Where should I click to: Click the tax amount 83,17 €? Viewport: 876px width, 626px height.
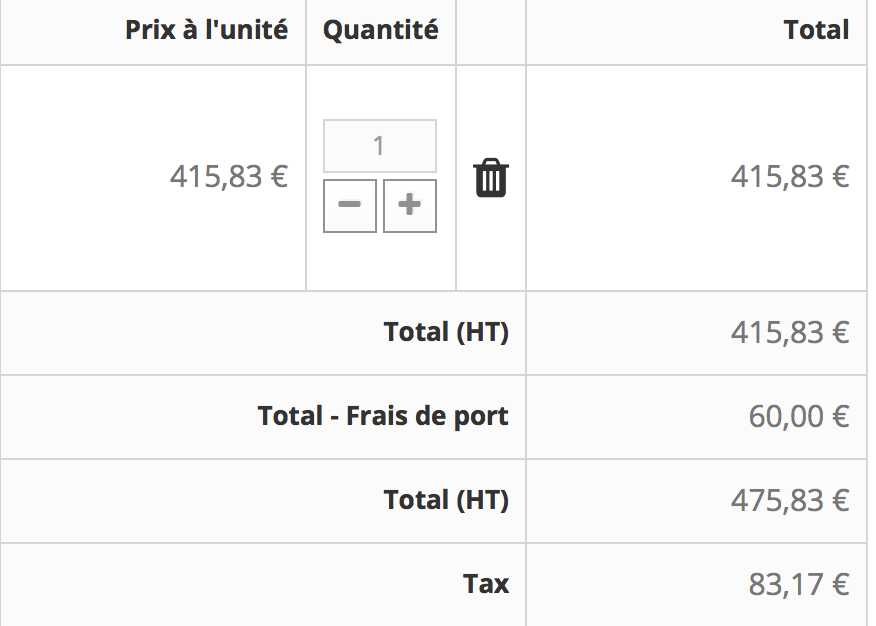(799, 584)
